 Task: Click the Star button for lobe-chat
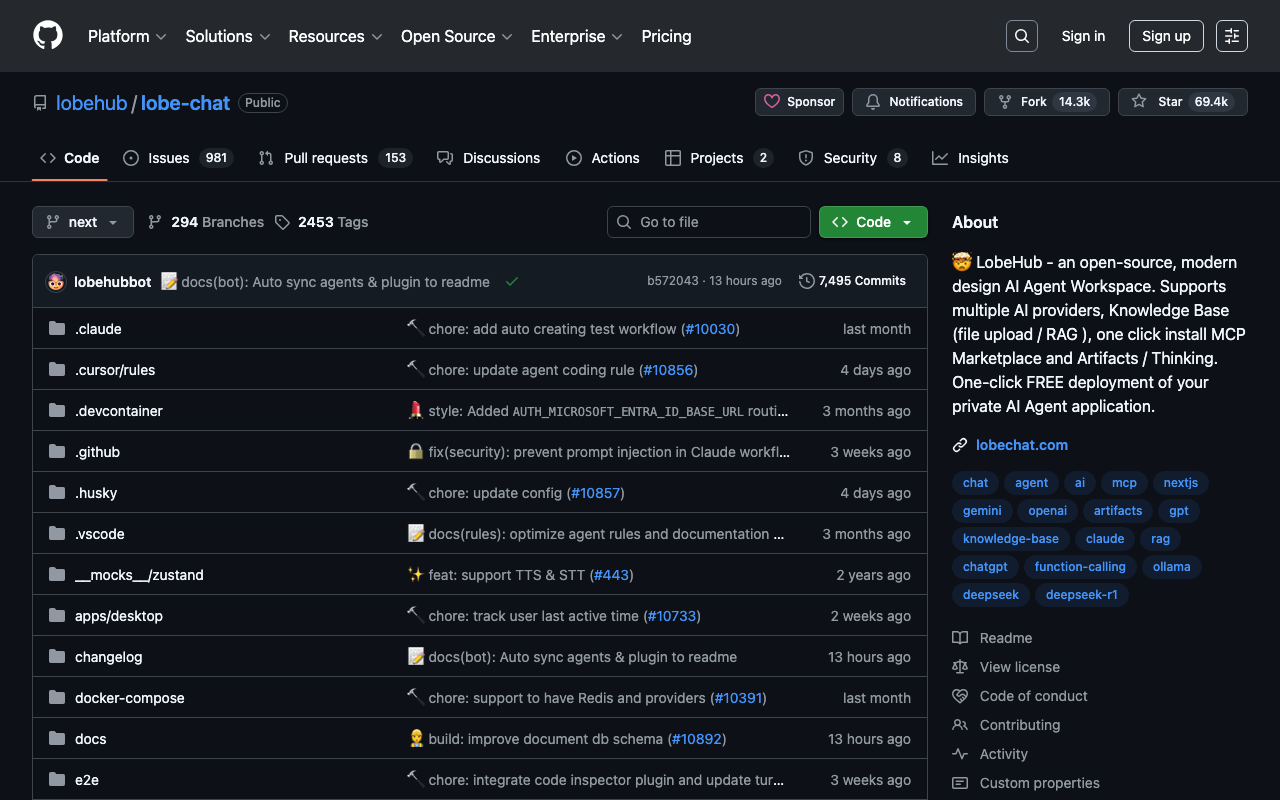click(1183, 102)
